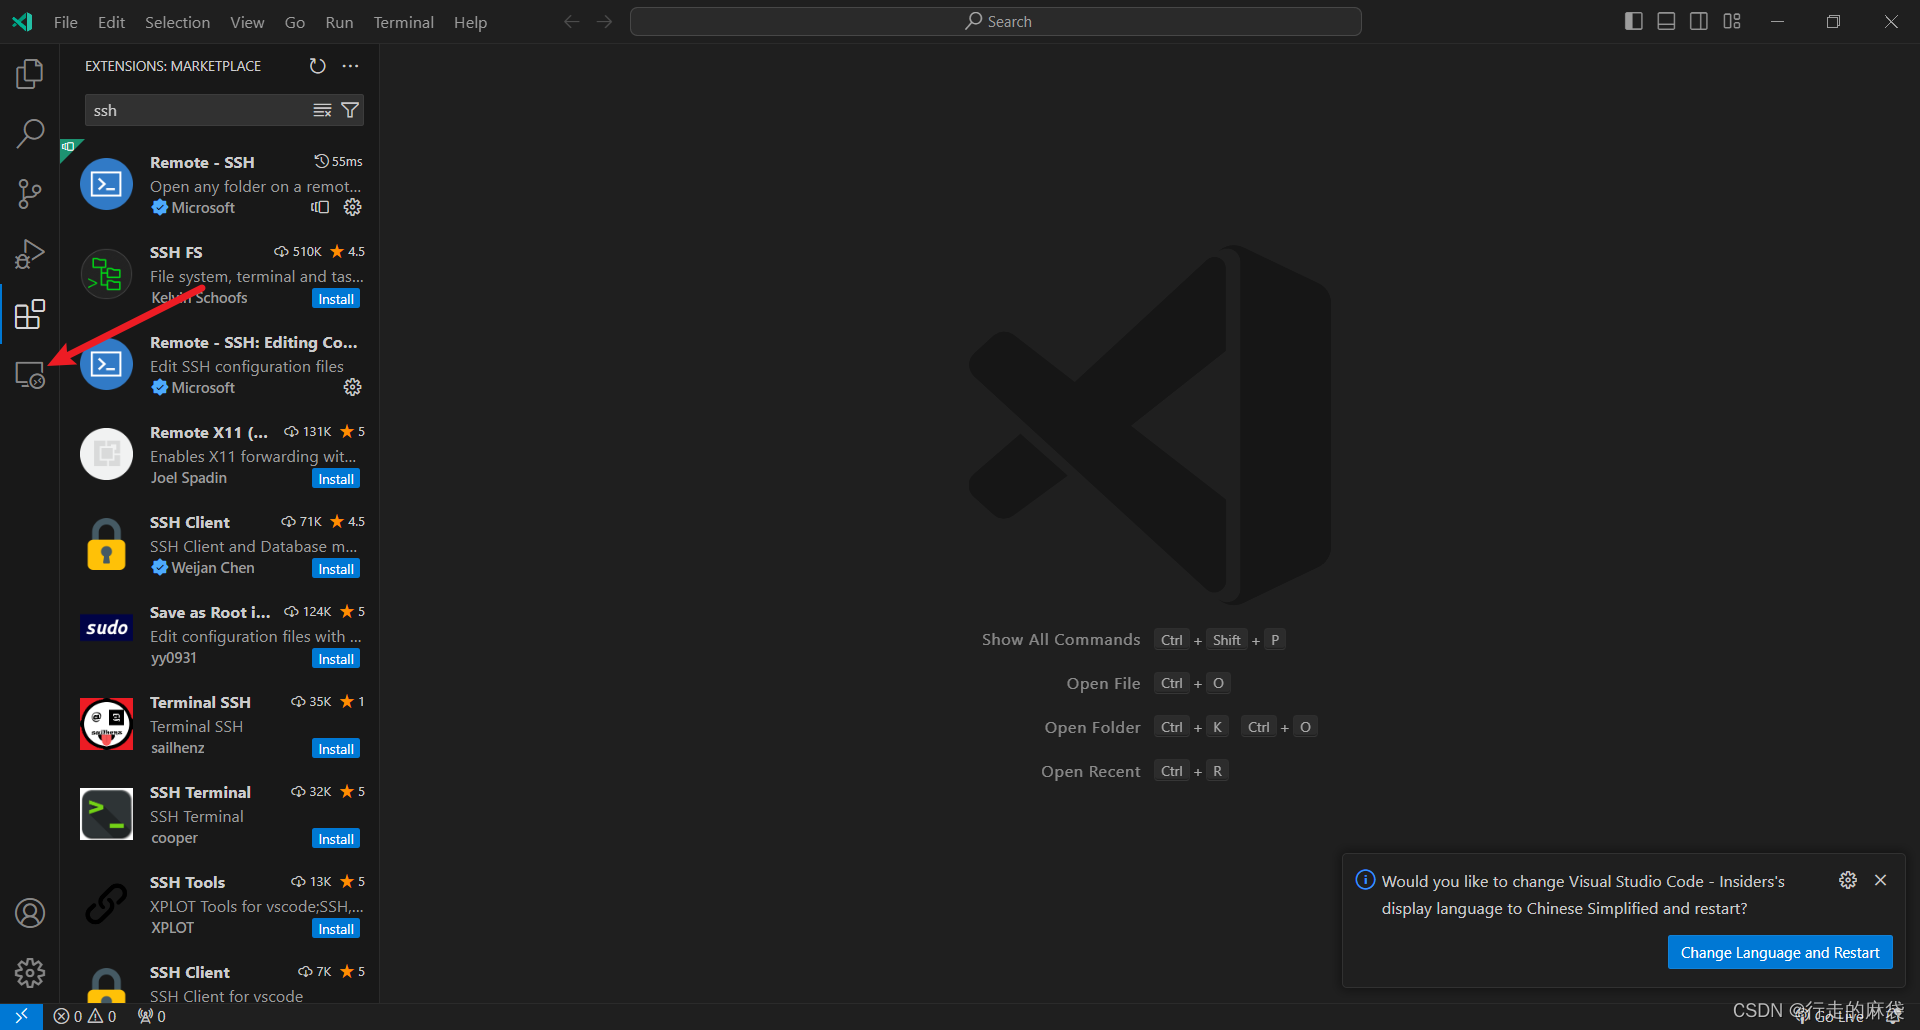Go forward in navigation history
The image size is (1920, 1030).
click(604, 22)
